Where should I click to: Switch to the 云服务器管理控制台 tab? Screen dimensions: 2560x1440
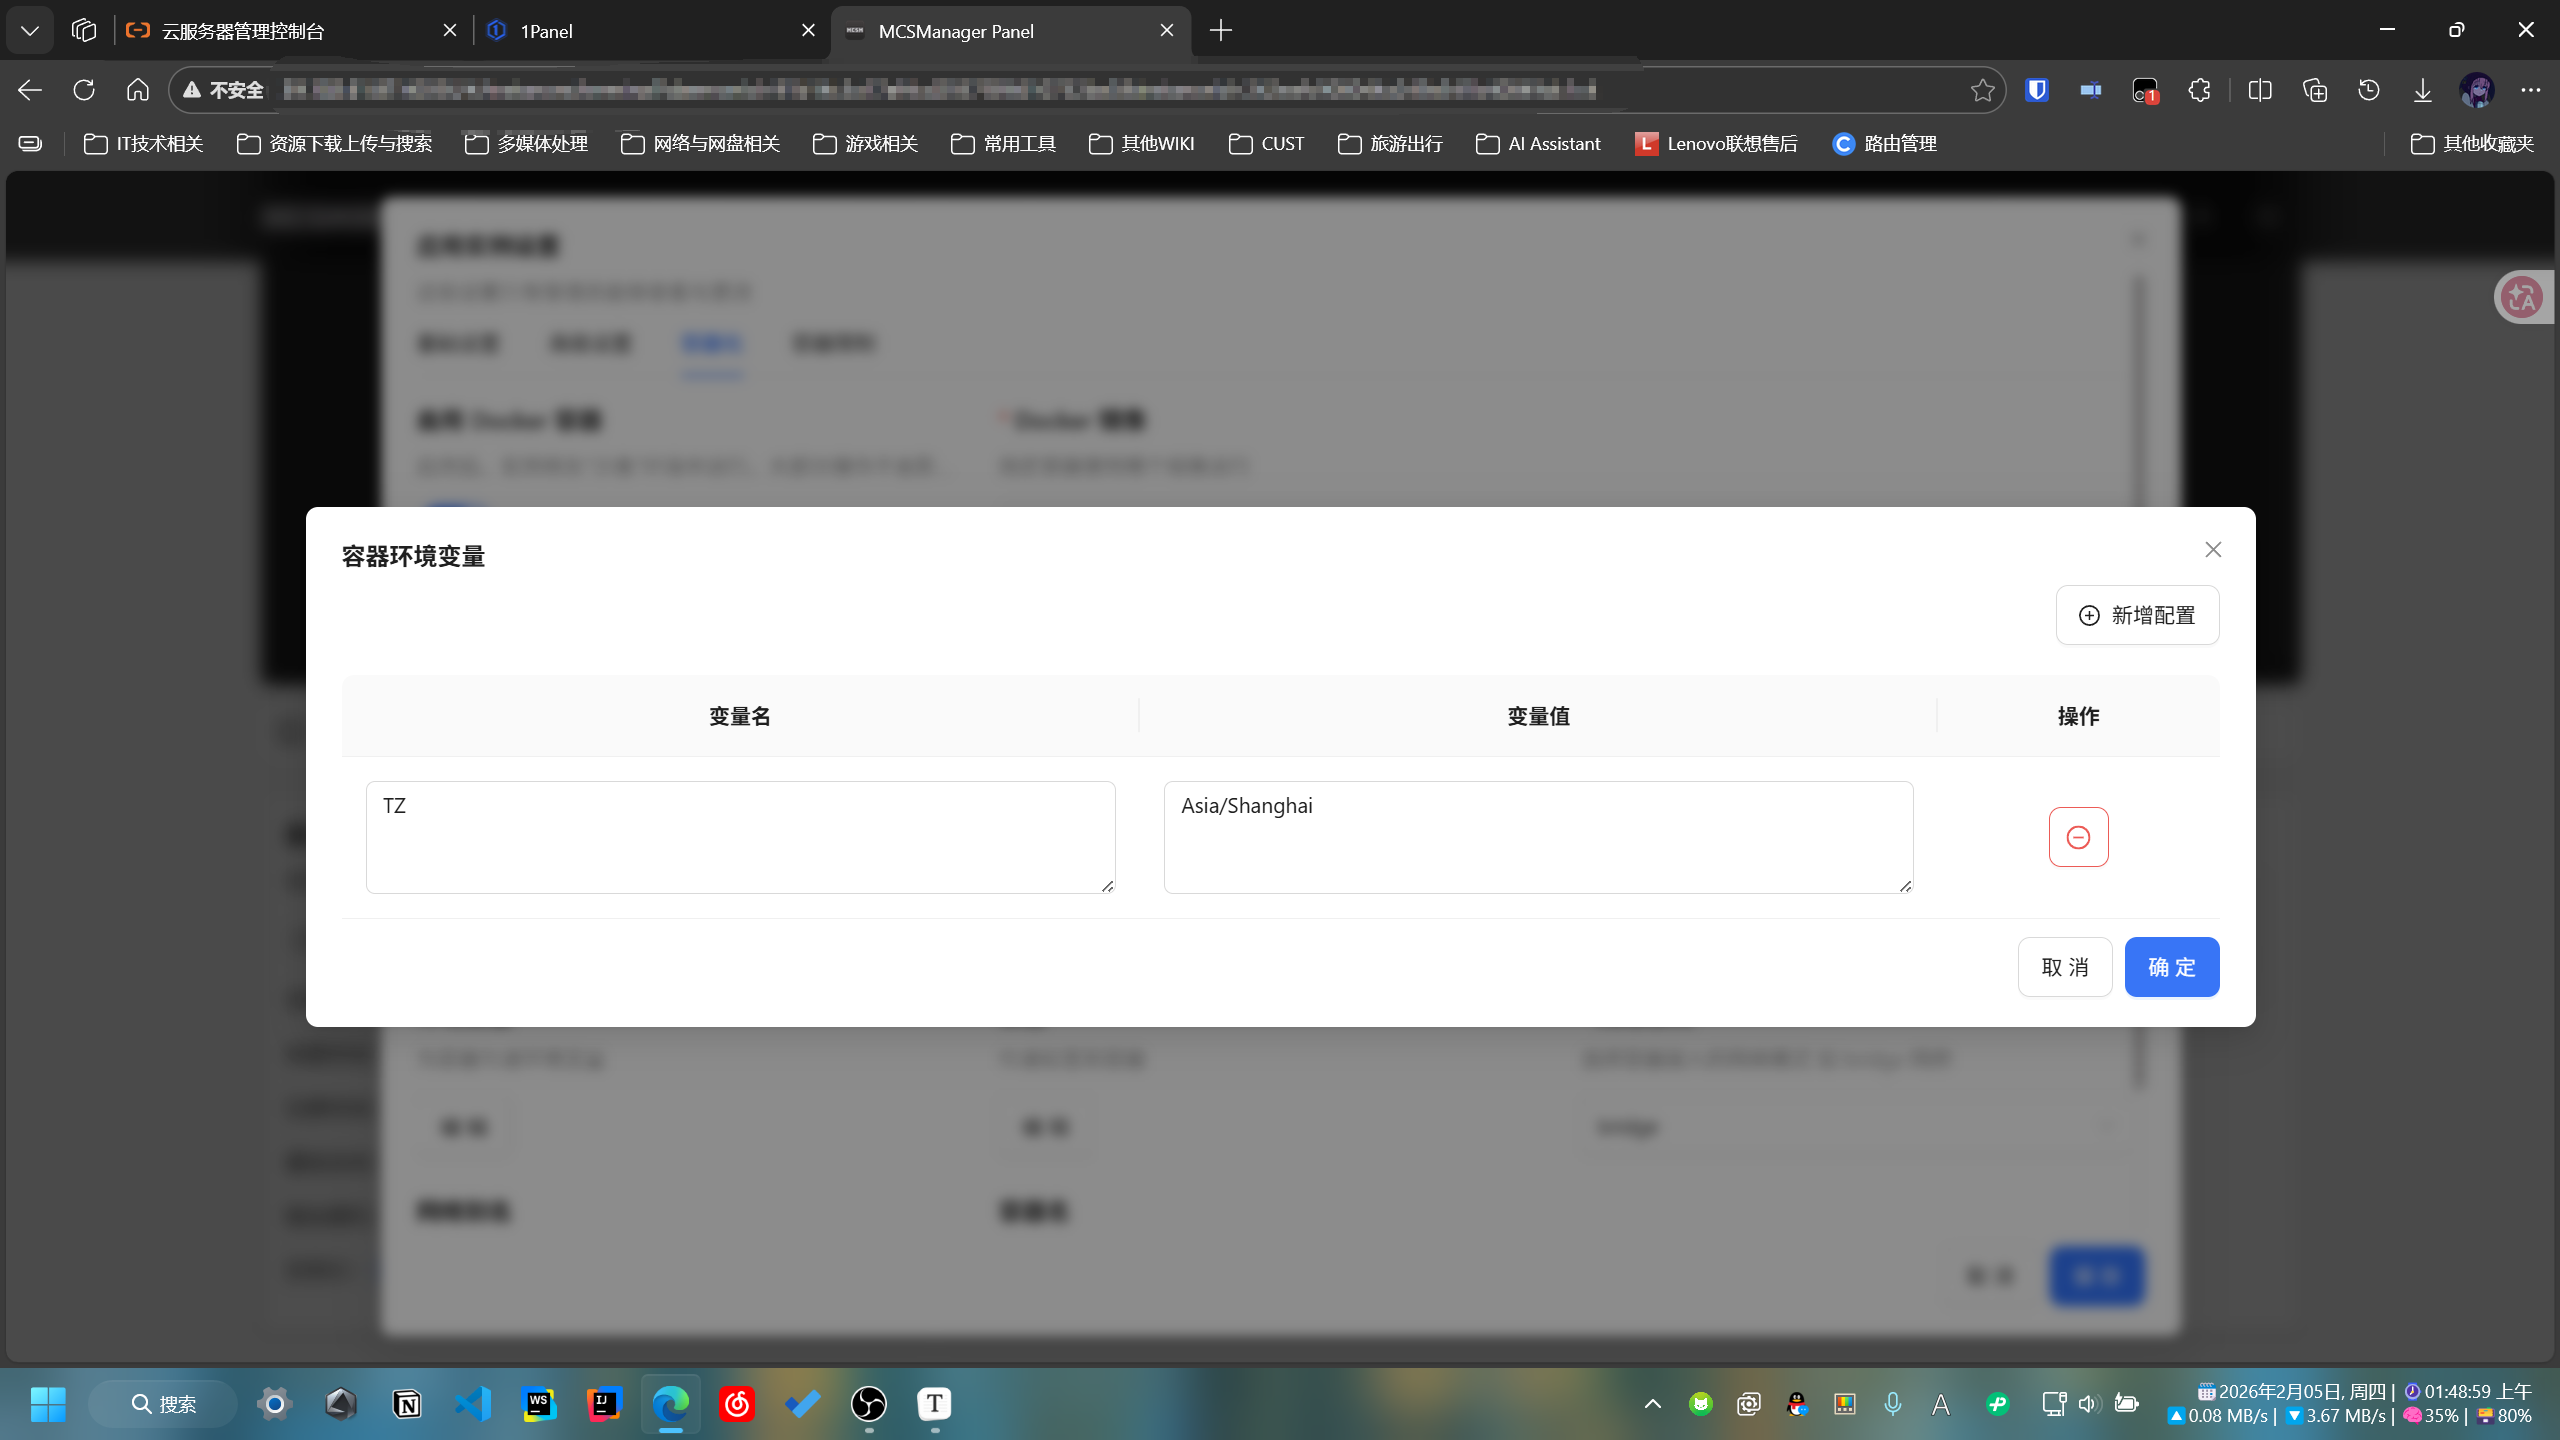click(280, 31)
